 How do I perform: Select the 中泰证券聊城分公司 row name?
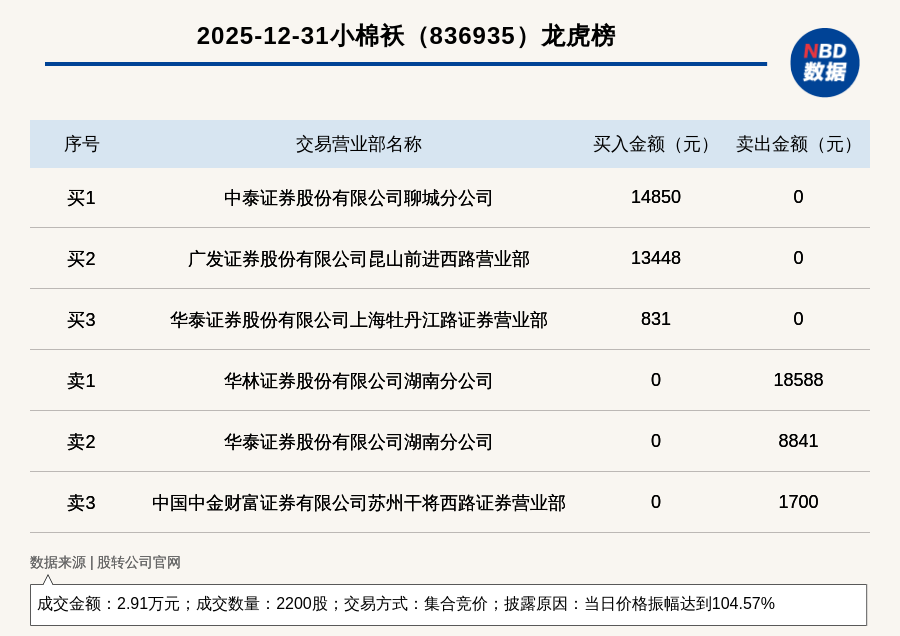[358, 198]
